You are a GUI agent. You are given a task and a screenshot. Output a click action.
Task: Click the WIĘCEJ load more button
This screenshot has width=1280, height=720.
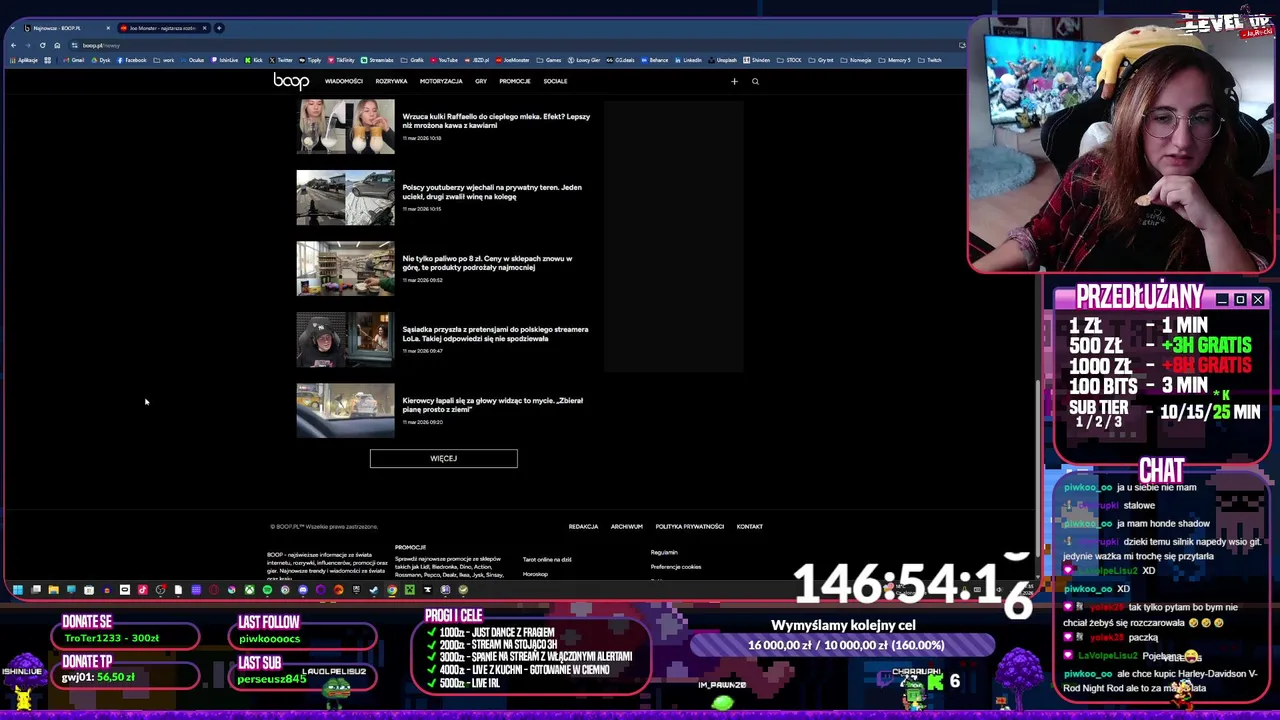443,458
